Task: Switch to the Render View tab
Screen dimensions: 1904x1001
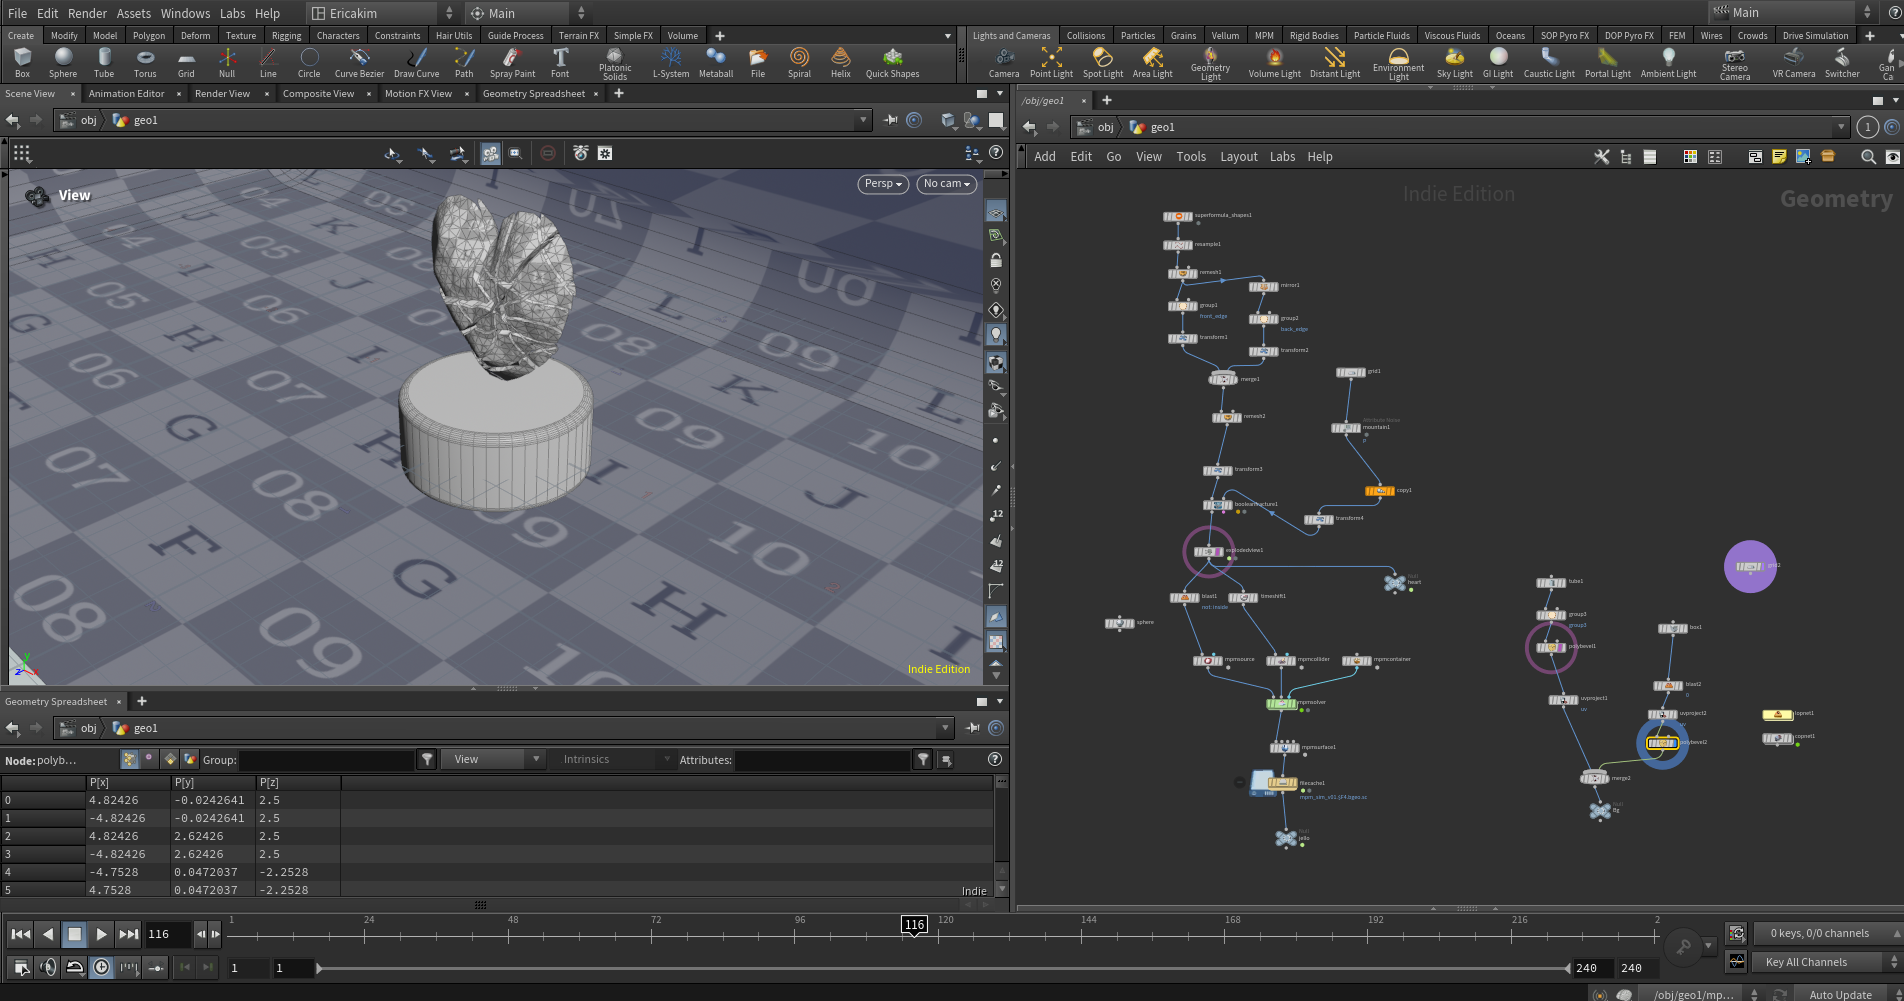Action: 222,94
